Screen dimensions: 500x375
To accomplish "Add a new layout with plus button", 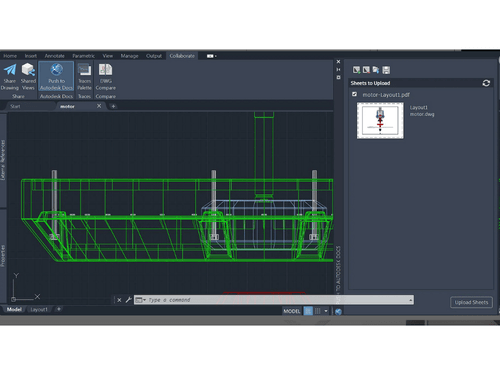I will [x=59, y=309].
